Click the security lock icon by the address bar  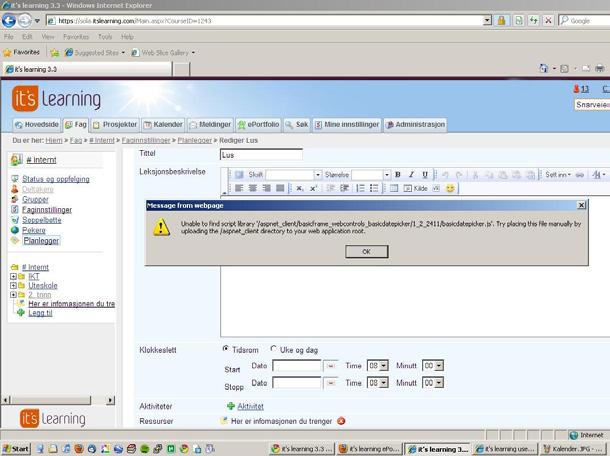pyautogui.click(x=501, y=20)
